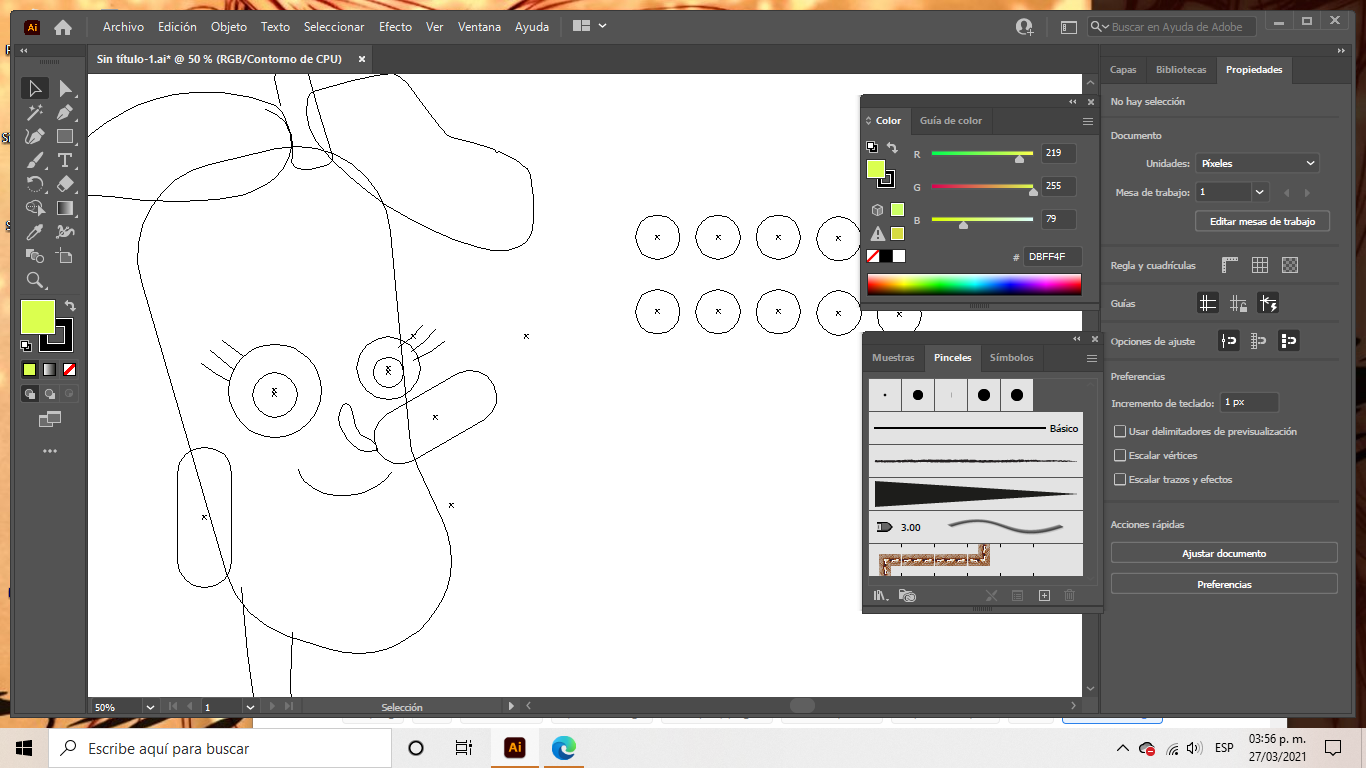Enable 'Escalar trazos y efectos'
This screenshot has width=1366, height=768.
tap(1120, 479)
